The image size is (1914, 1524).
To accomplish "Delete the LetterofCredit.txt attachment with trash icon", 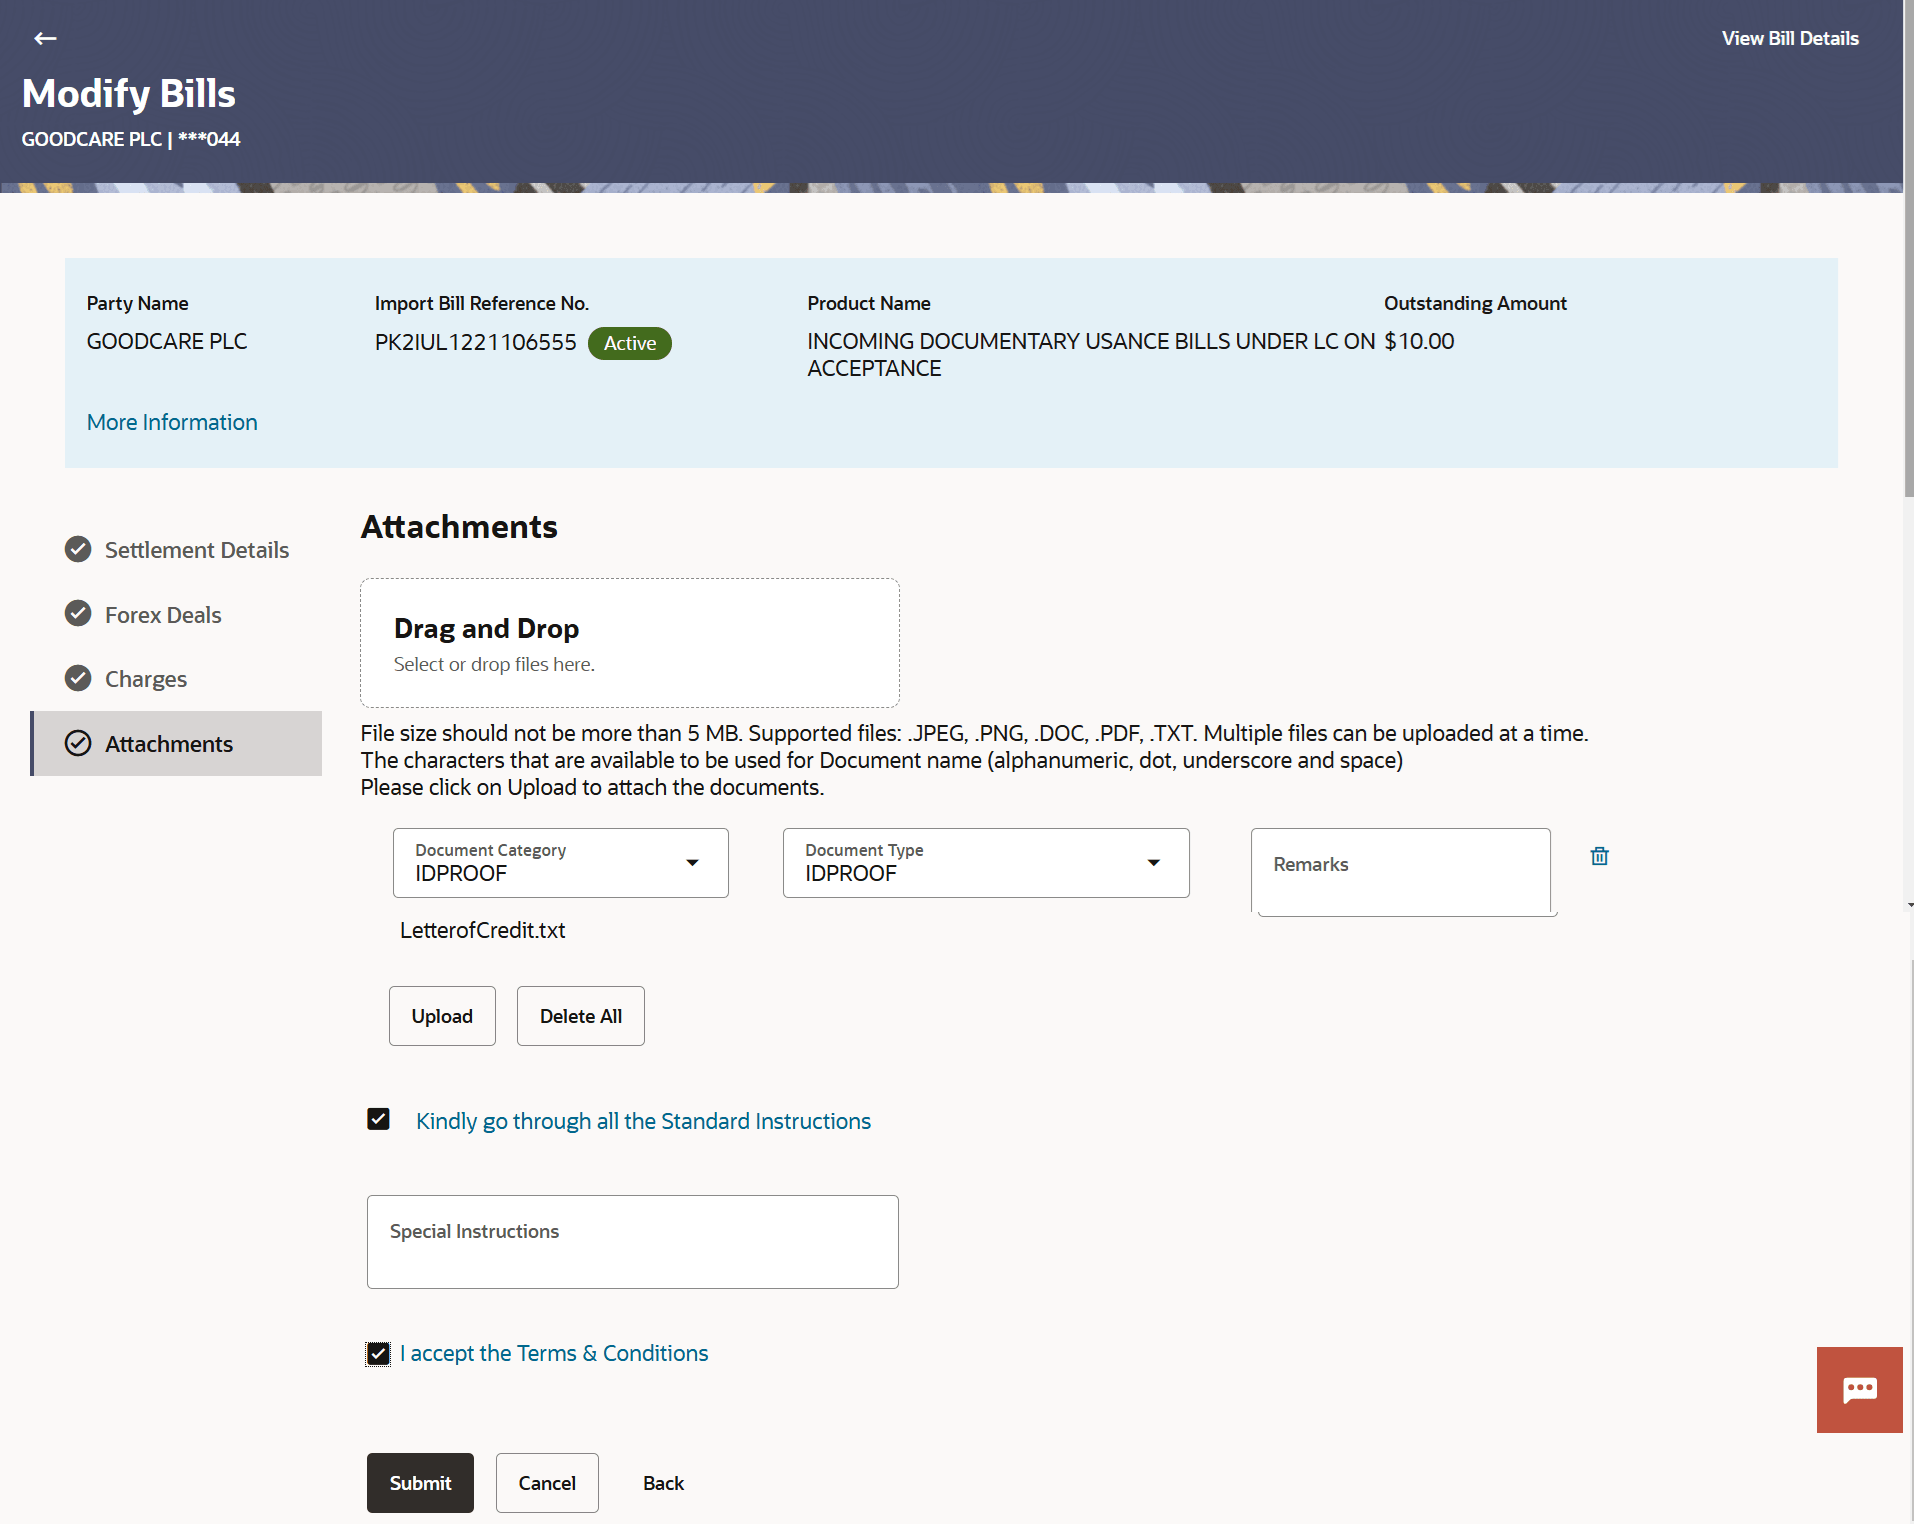I will (x=1599, y=856).
